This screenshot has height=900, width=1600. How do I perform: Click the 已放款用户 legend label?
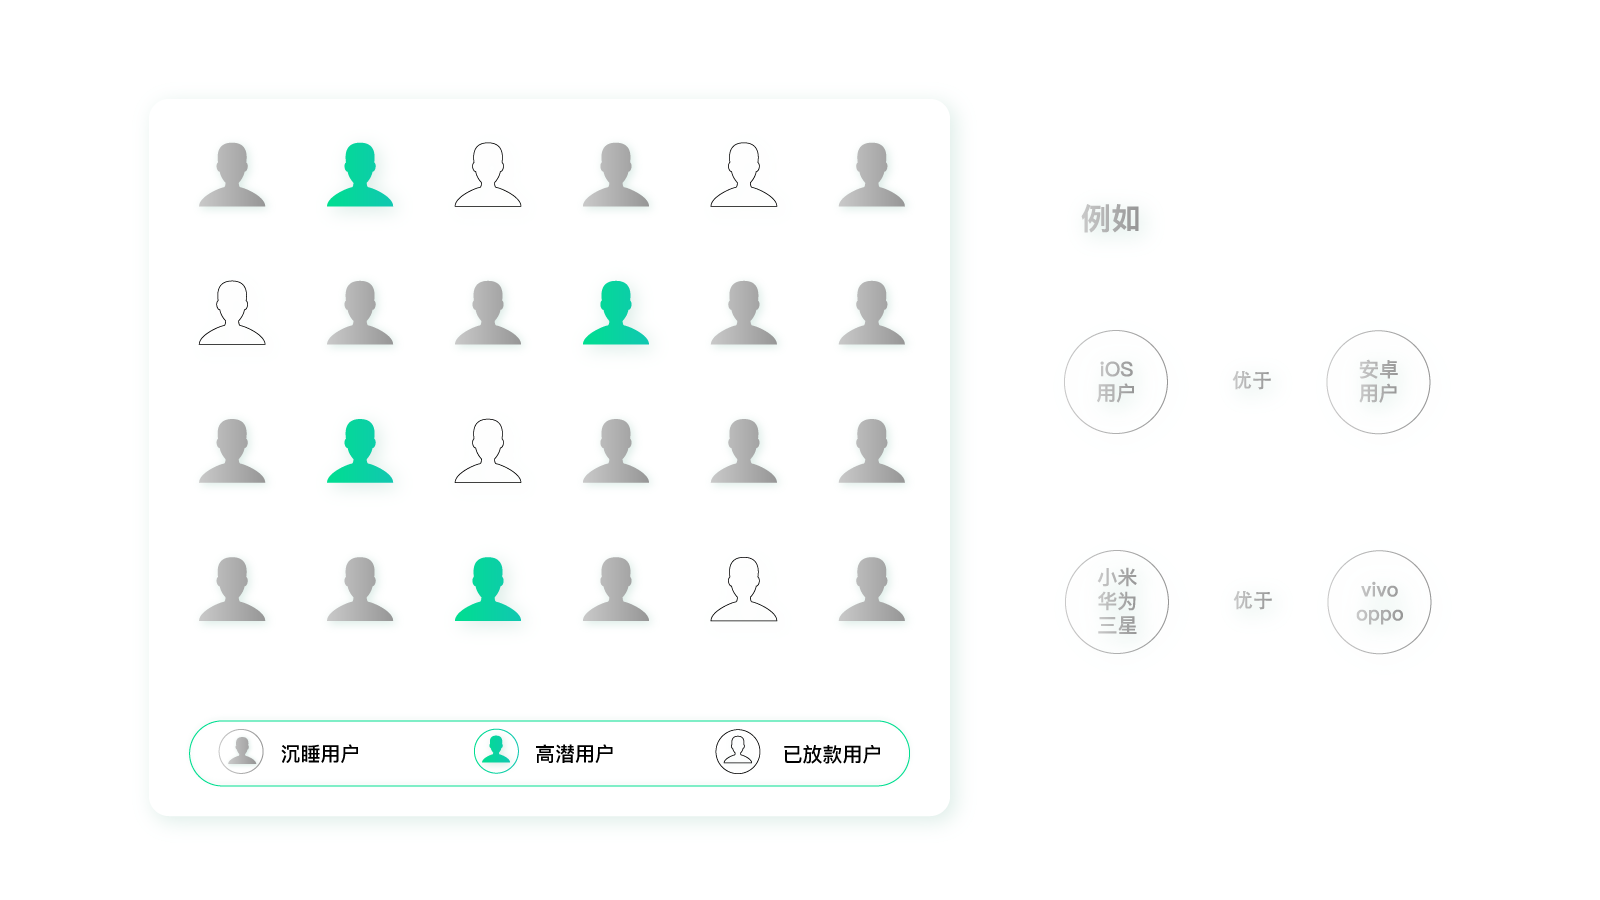click(x=832, y=754)
